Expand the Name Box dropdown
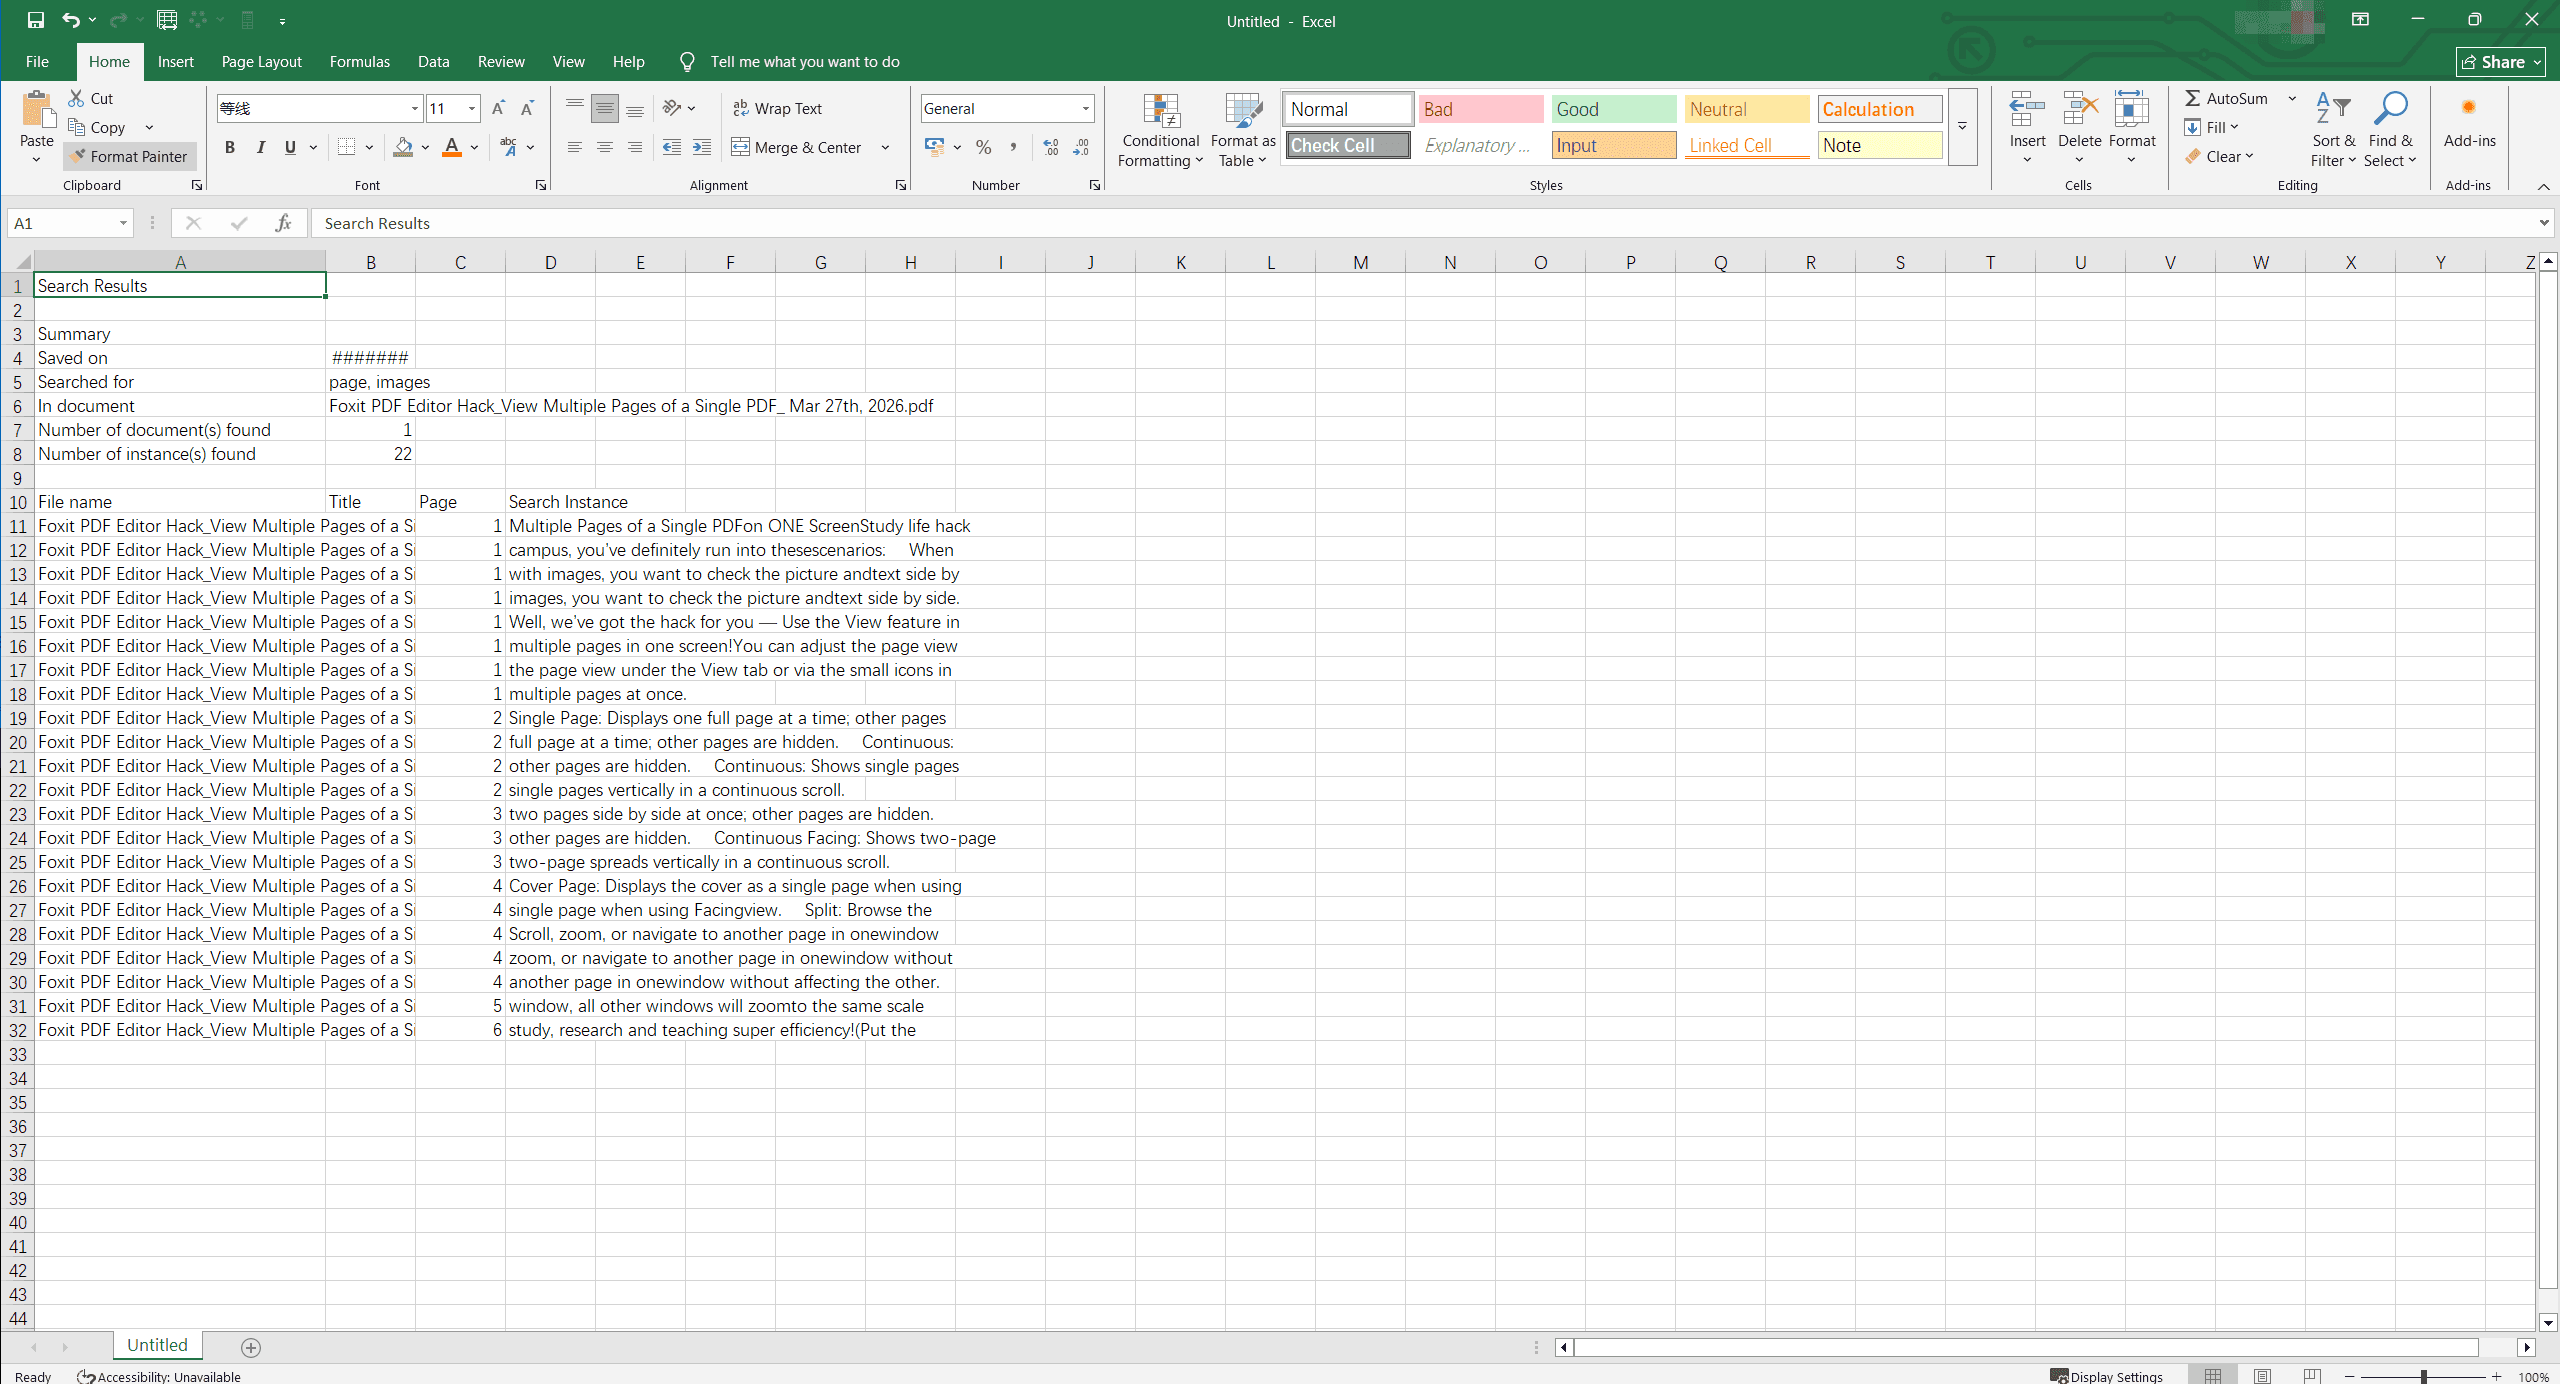2560x1384 pixels. pyautogui.click(x=123, y=223)
